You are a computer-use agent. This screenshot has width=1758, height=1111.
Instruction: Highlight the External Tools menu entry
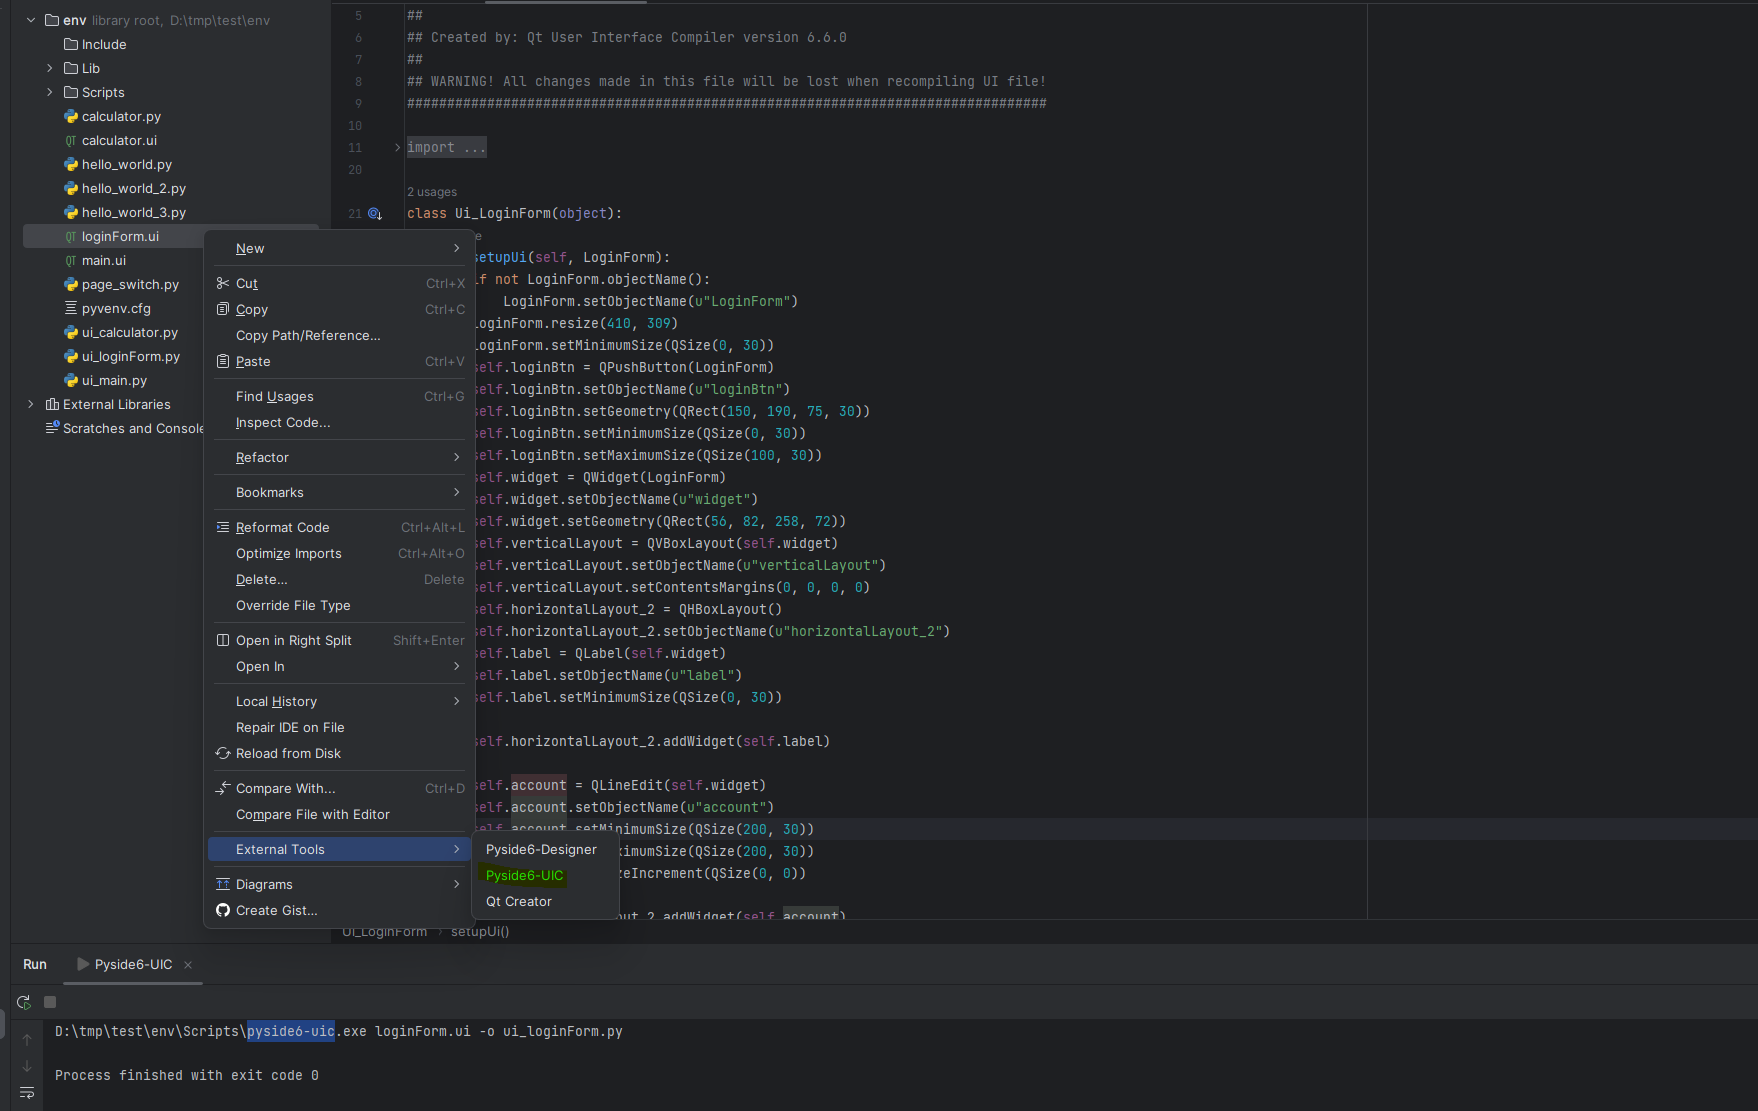pyautogui.click(x=340, y=849)
